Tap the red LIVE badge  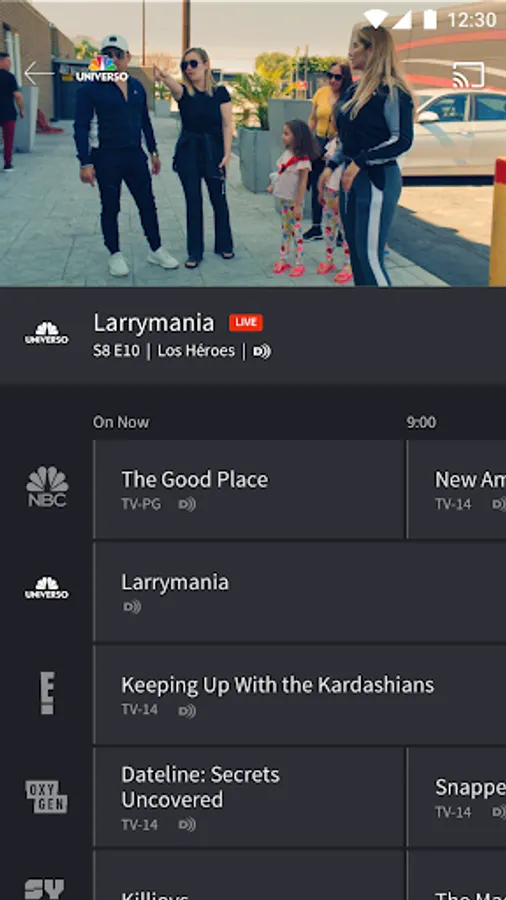246,323
